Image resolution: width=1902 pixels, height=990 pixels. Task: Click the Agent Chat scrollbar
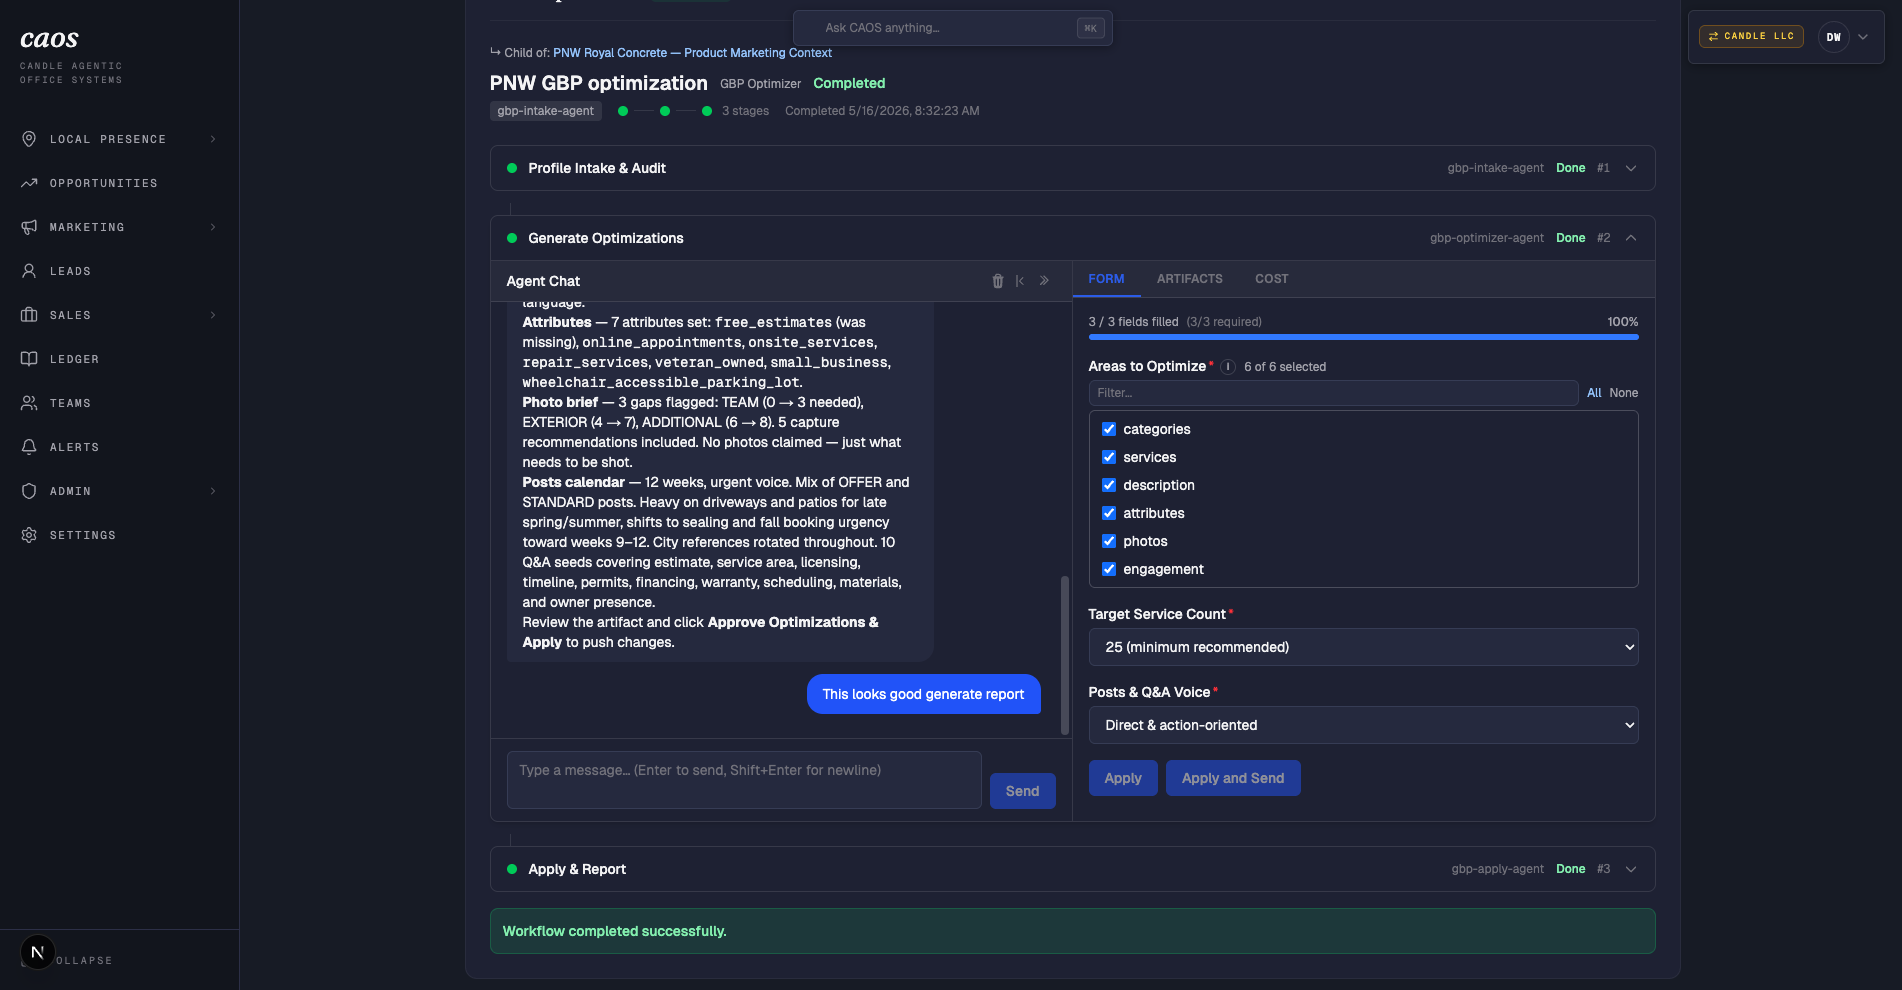(1064, 656)
